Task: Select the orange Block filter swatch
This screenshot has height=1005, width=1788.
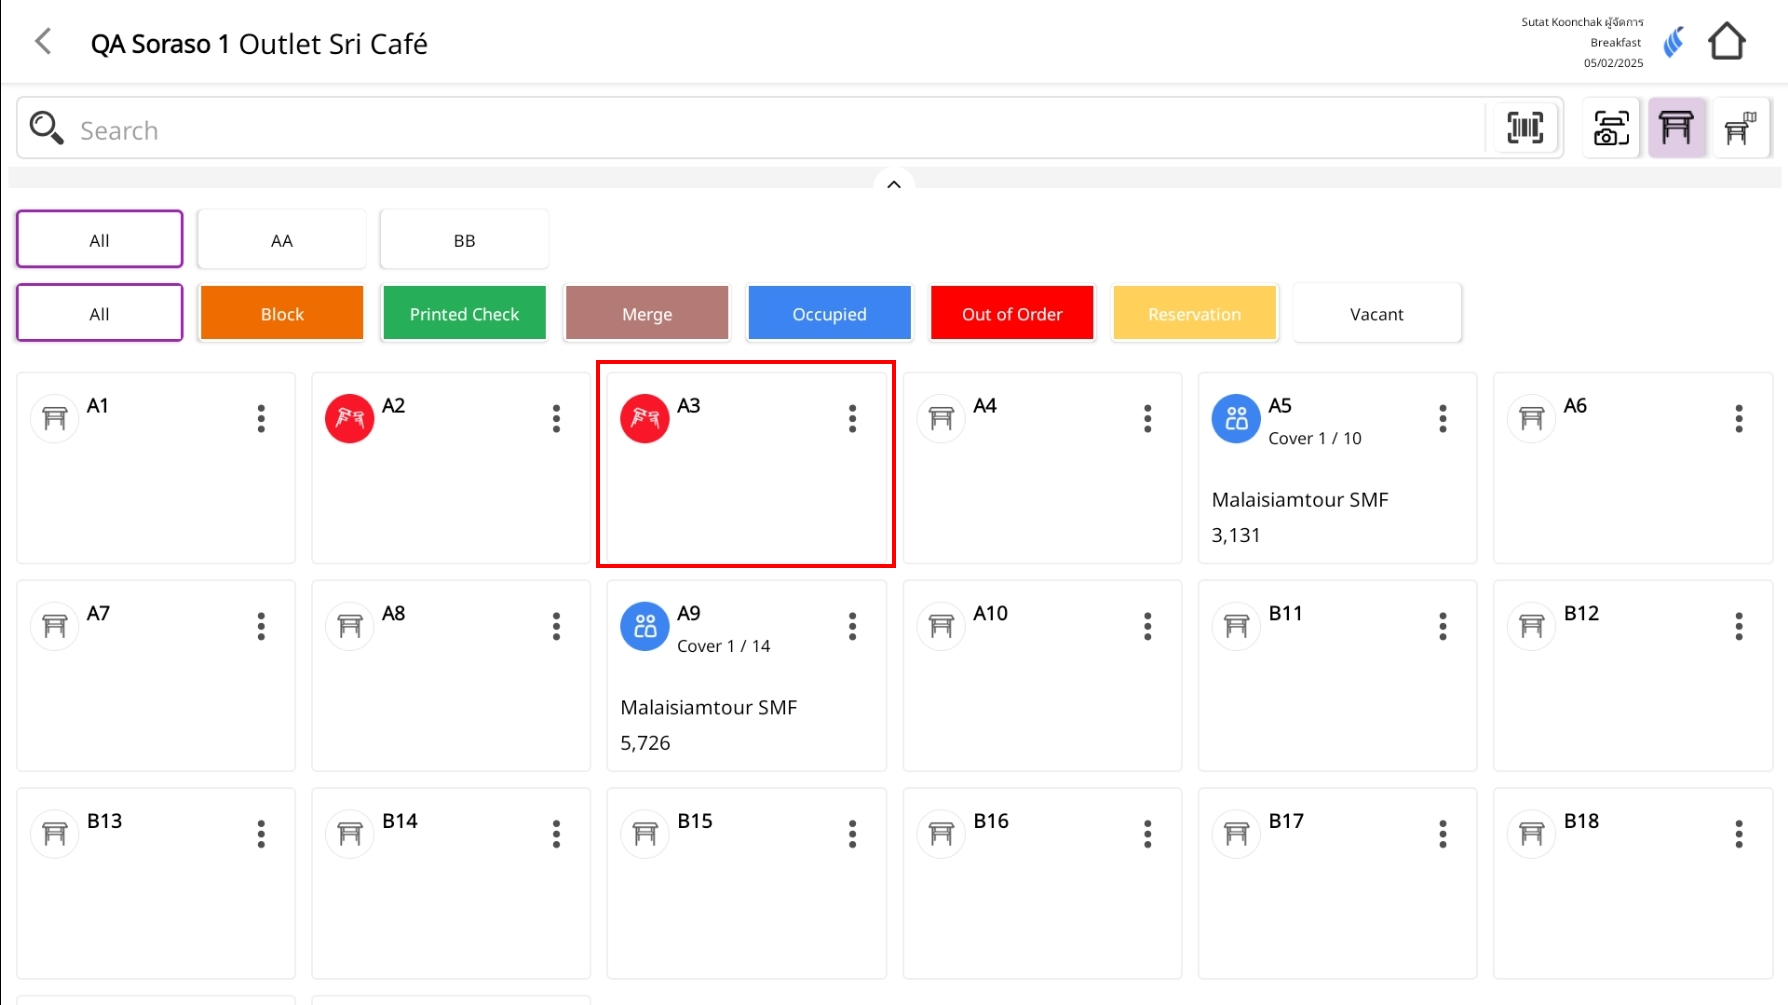Action: click(282, 314)
